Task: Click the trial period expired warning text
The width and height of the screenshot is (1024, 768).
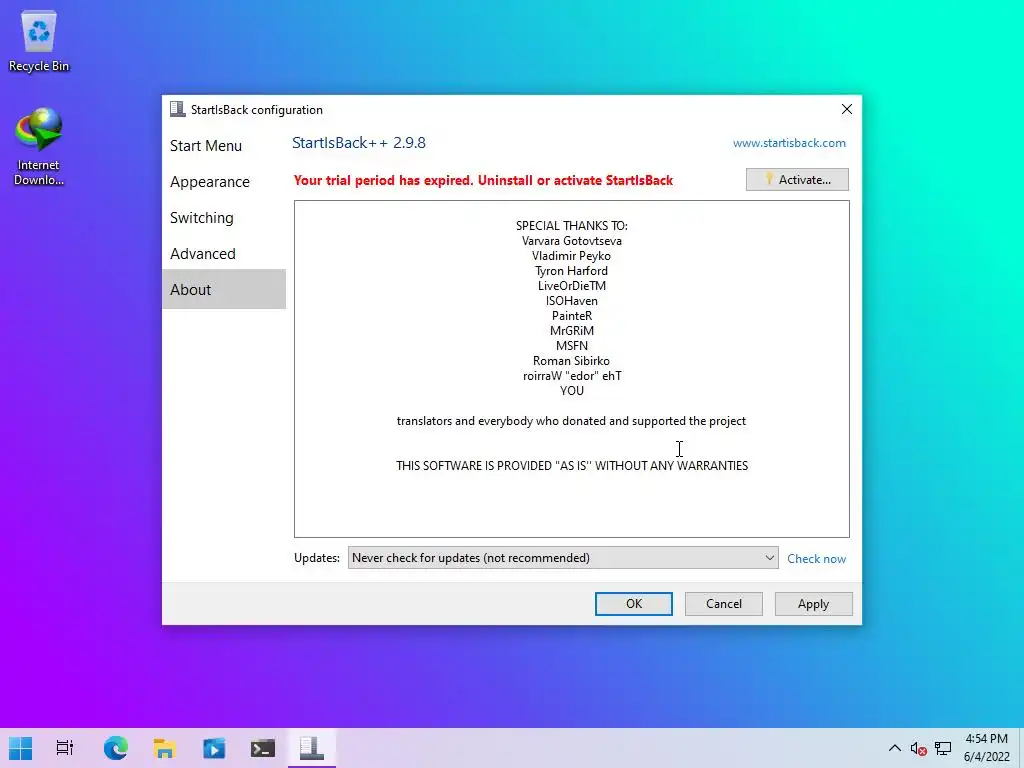Action: pyautogui.click(x=483, y=180)
